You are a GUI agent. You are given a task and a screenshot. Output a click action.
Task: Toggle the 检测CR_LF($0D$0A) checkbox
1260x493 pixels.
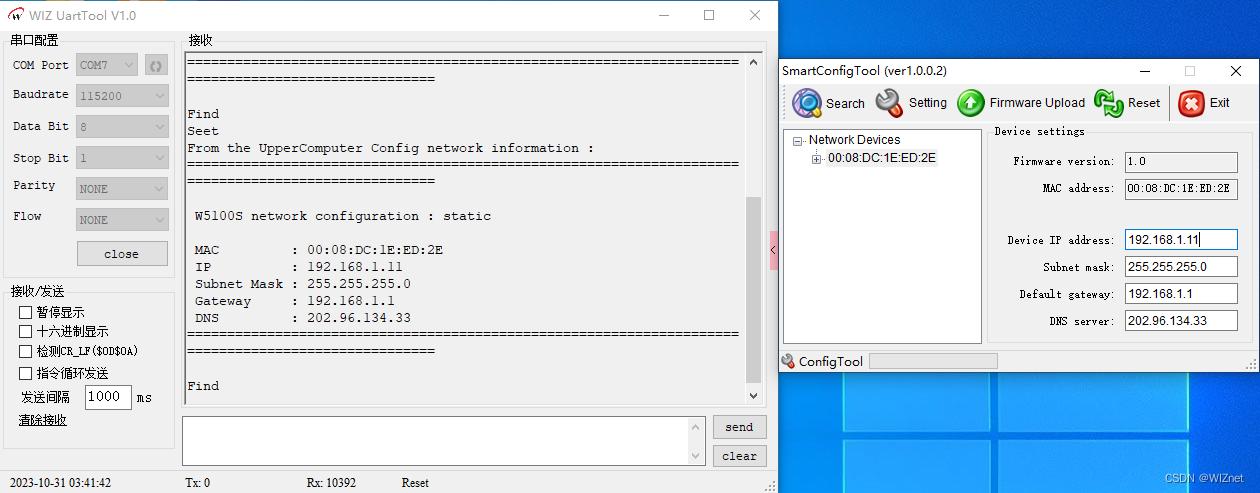click(x=26, y=351)
